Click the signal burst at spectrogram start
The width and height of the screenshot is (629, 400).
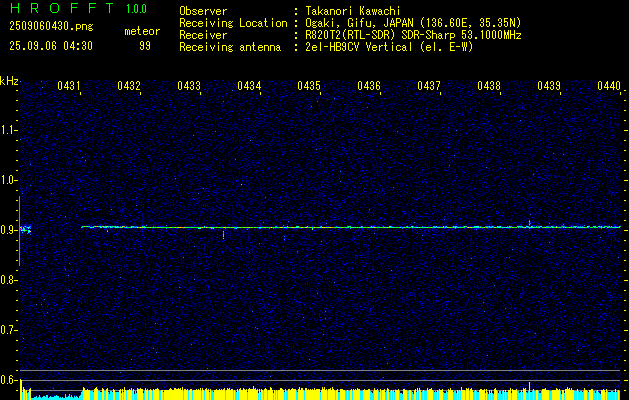click(x=26, y=229)
